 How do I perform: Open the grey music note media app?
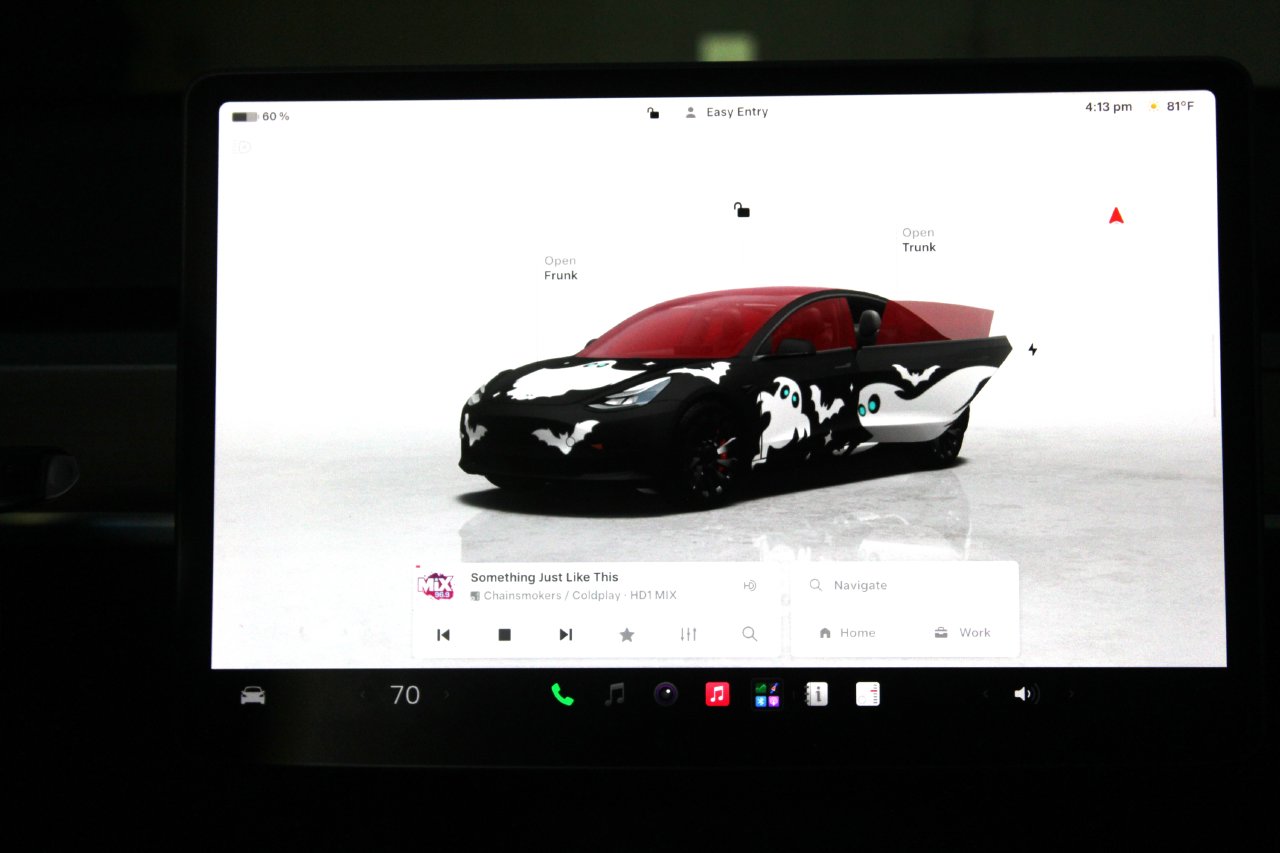615,694
